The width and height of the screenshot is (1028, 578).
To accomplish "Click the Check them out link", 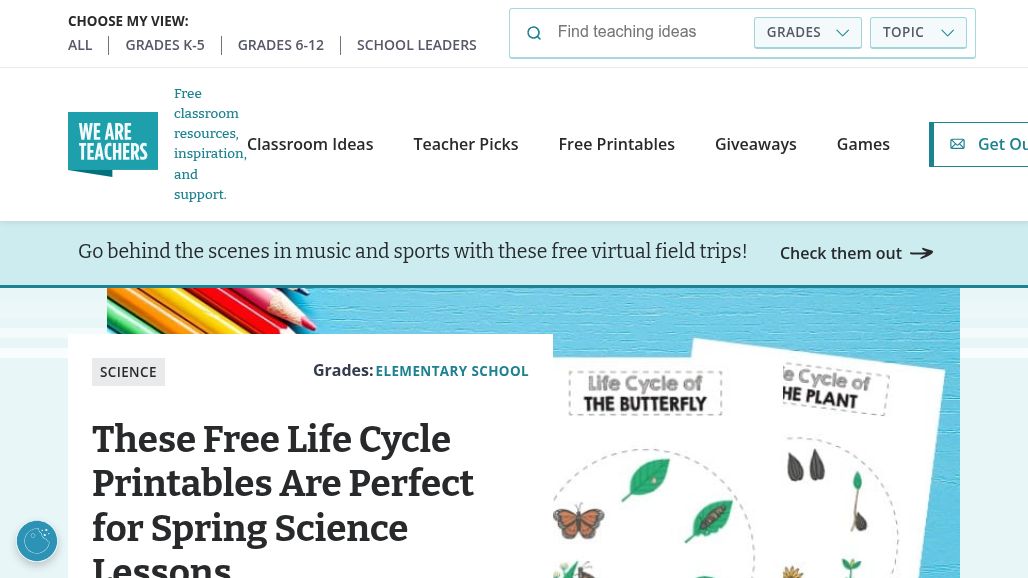I will coord(841,253).
